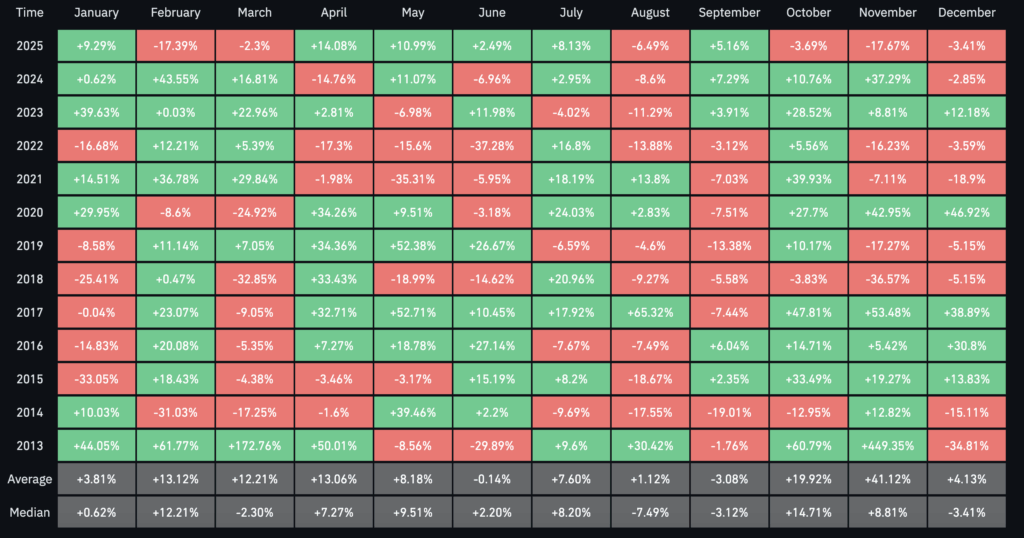The height and width of the screenshot is (538, 1024).
Task: Click the January column header
Action: coord(96,13)
